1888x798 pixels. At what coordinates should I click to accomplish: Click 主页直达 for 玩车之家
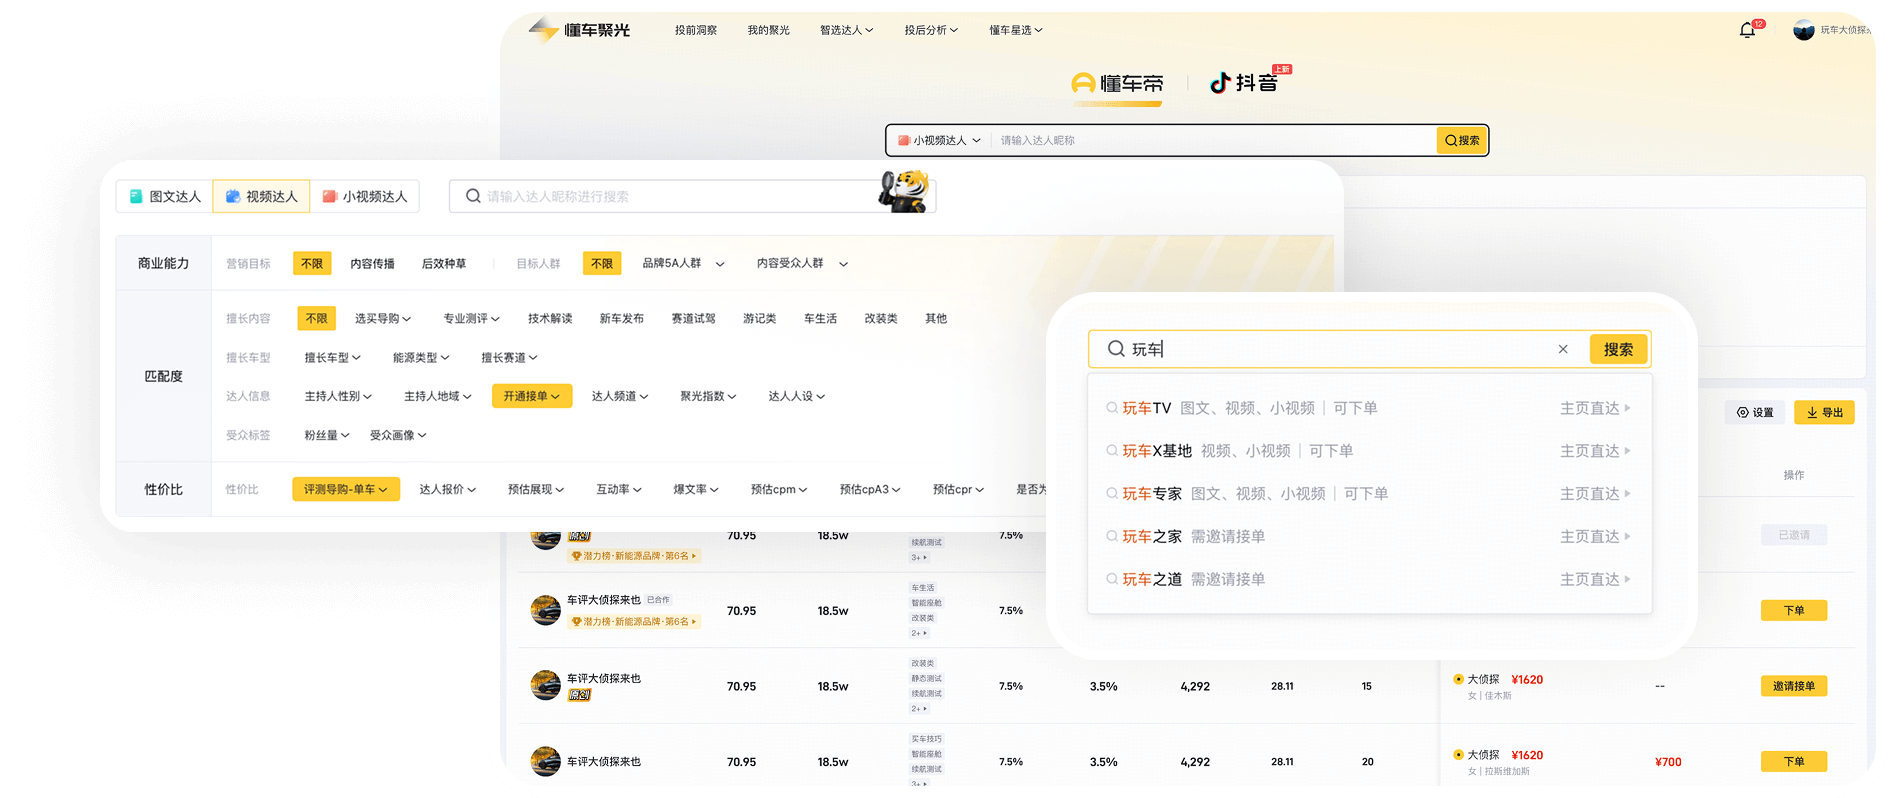click(x=1595, y=537)
